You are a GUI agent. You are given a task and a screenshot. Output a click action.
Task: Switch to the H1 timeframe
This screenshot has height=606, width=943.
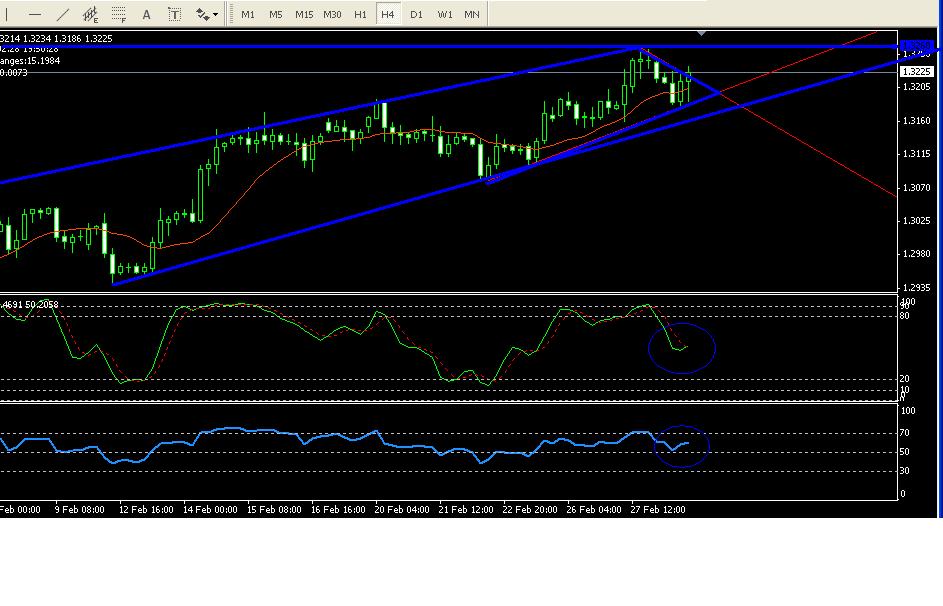pos(360,14)
